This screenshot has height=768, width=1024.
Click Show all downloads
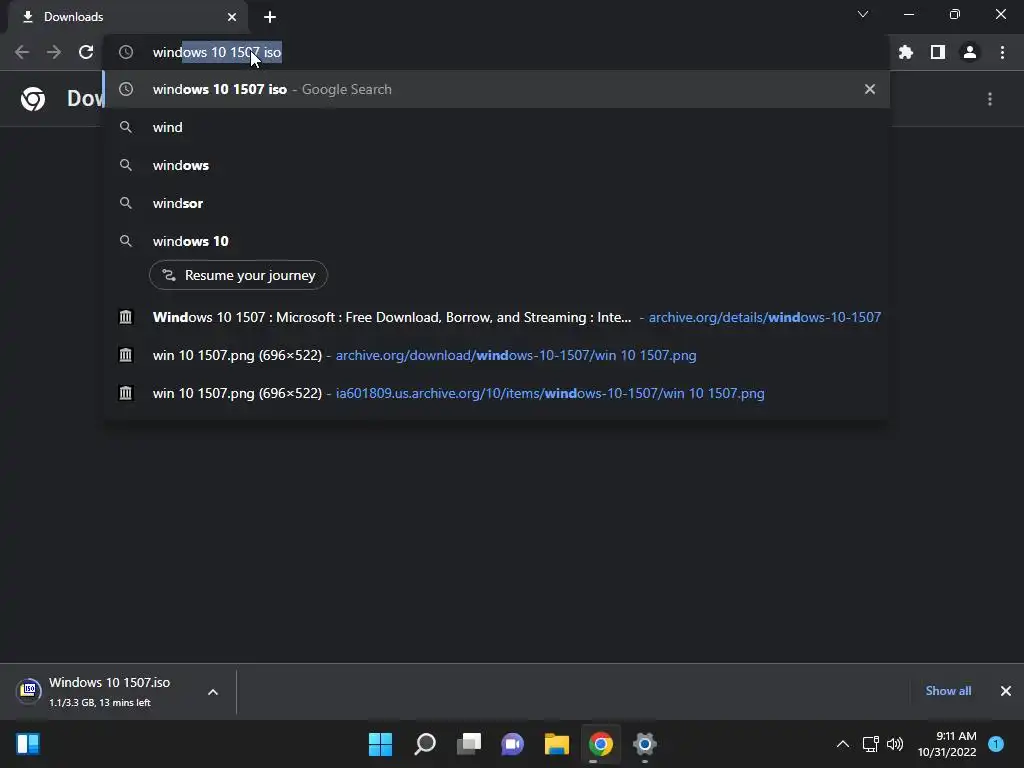tap(948, 691)
